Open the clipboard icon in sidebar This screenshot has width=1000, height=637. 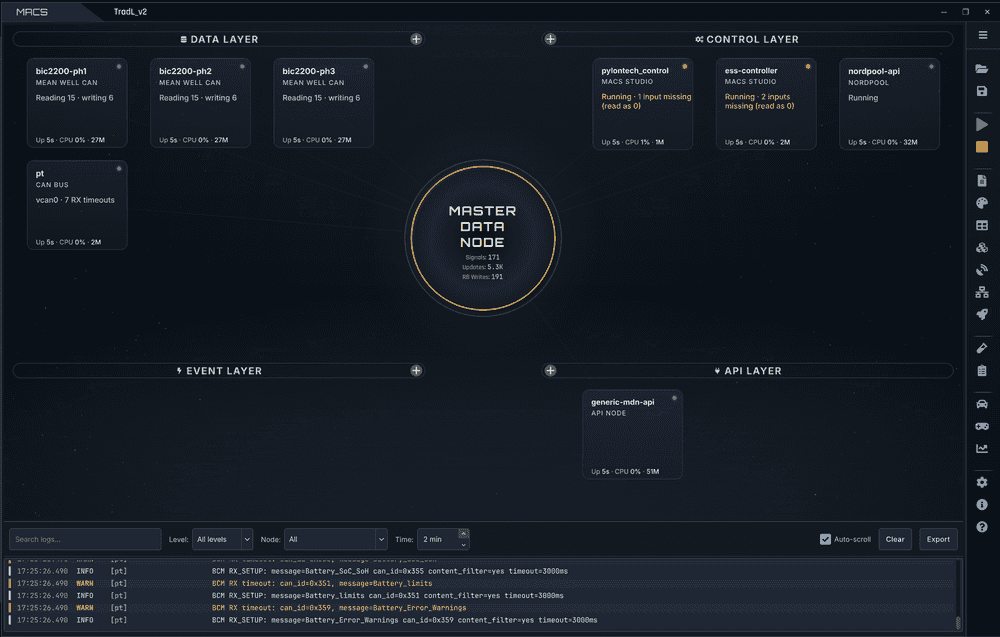[982, 370]
